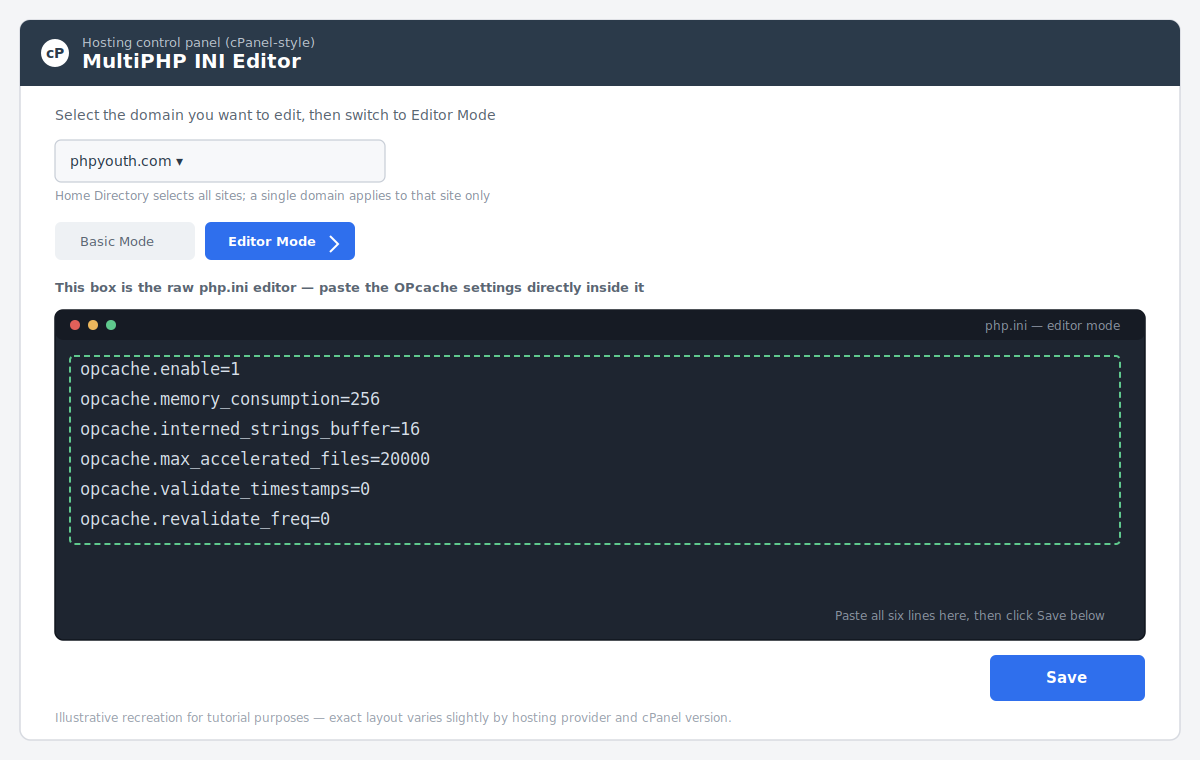Click the 'php.ini — editor mode' title label

click(x=1052, y=325)
